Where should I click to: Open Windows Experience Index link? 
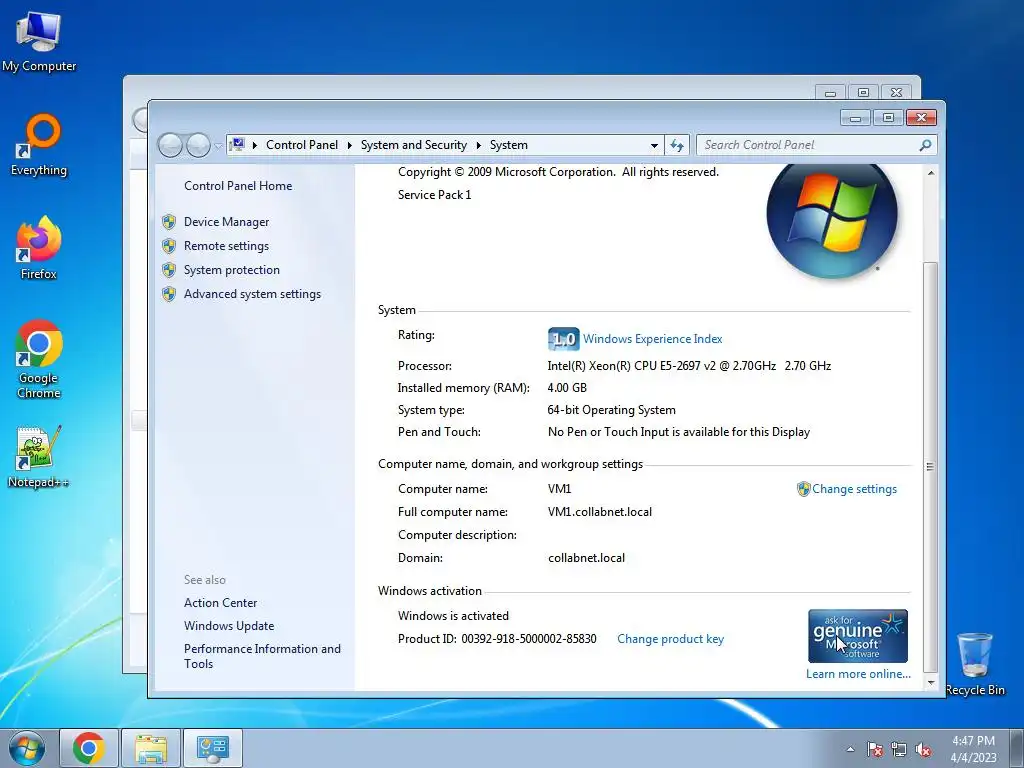[x=652, y=339]
